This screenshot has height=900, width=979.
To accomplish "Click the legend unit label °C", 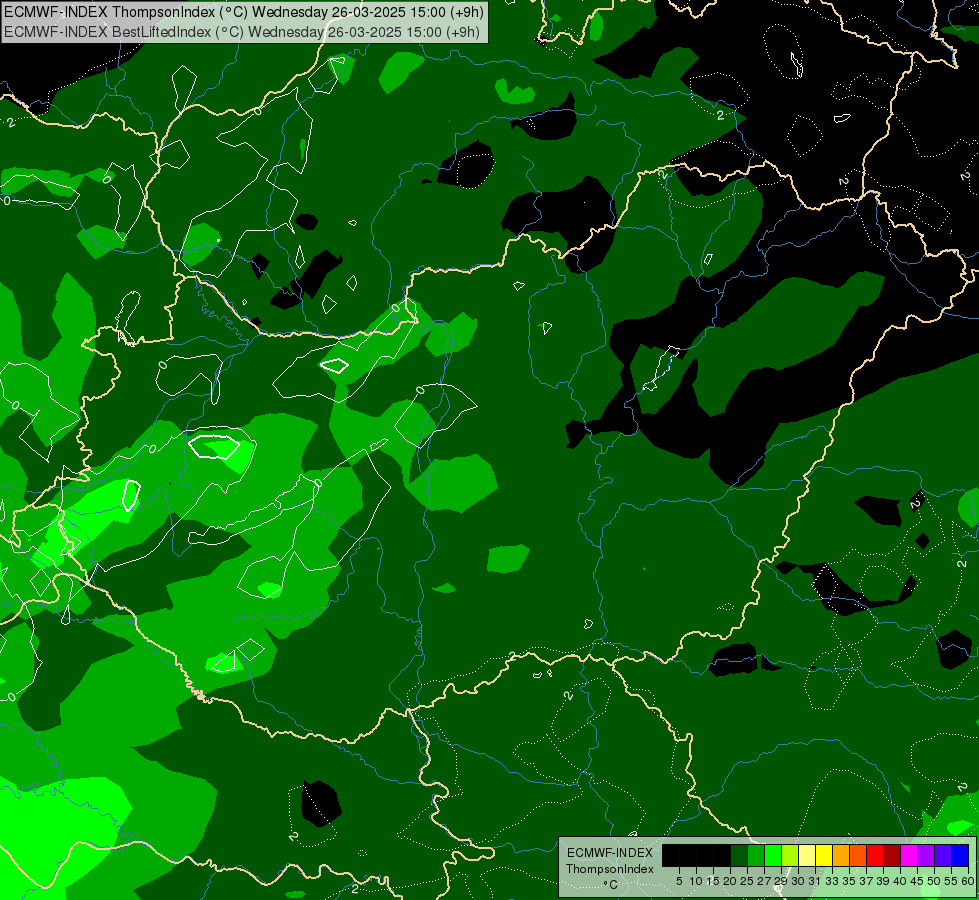I will (x=611, y=885).
